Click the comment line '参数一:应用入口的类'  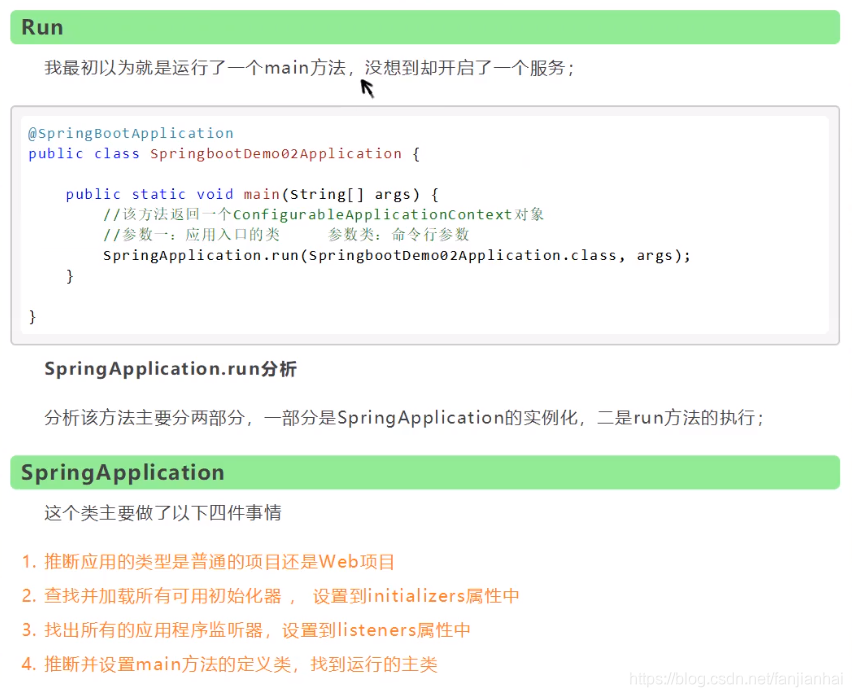tap(286, 235)
